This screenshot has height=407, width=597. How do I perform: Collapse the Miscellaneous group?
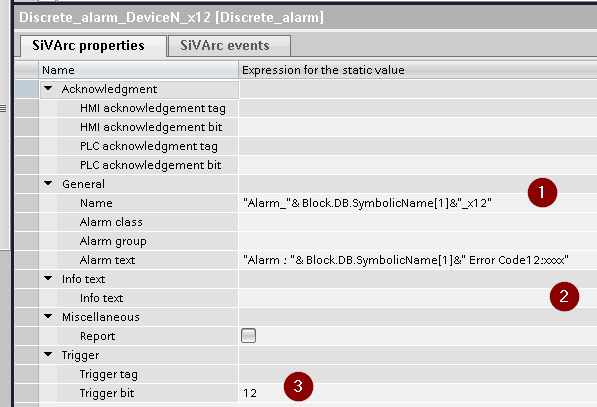[48, 316]
